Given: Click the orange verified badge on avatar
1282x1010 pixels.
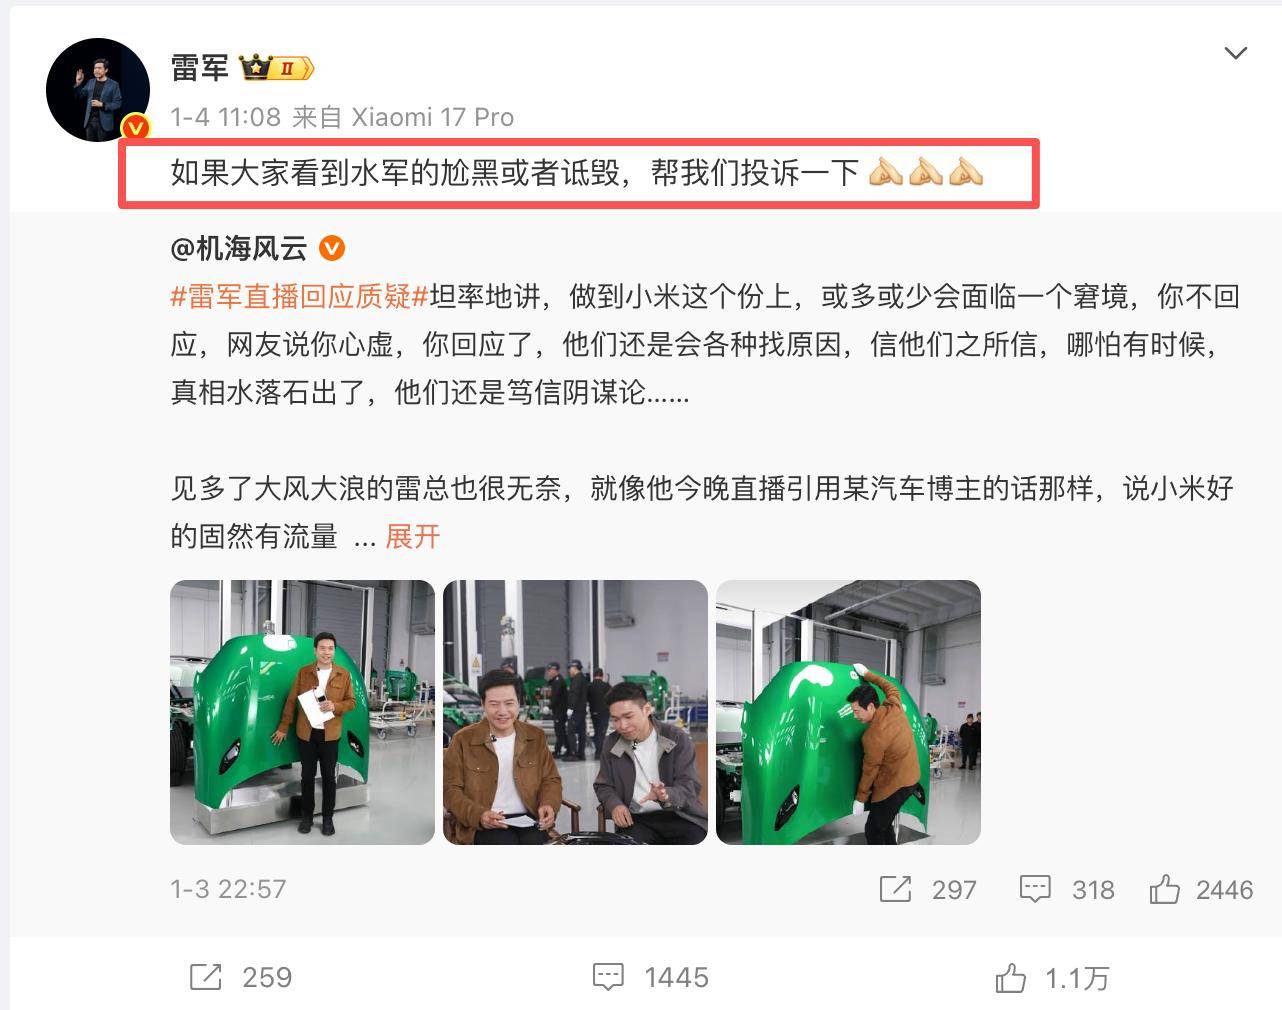Looking at the screenshot, I should click(135, 128).
